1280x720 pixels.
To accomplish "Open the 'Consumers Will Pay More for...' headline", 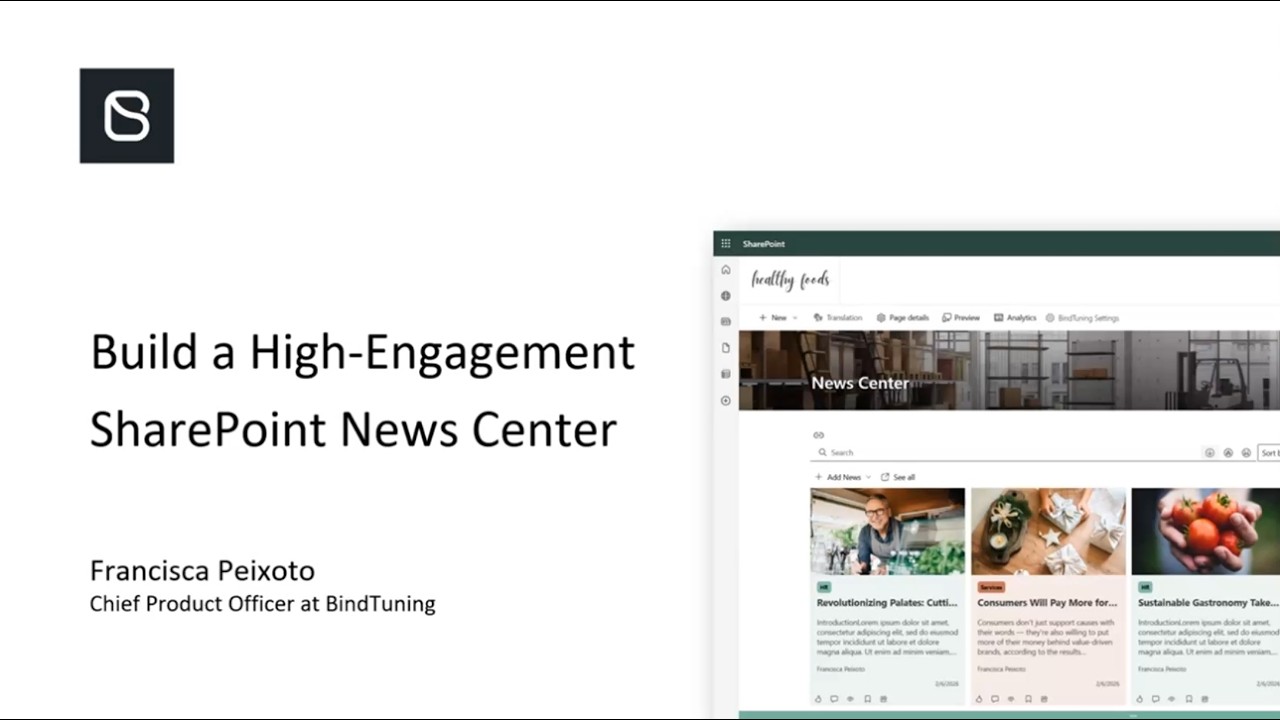I will click(1047, 603).
